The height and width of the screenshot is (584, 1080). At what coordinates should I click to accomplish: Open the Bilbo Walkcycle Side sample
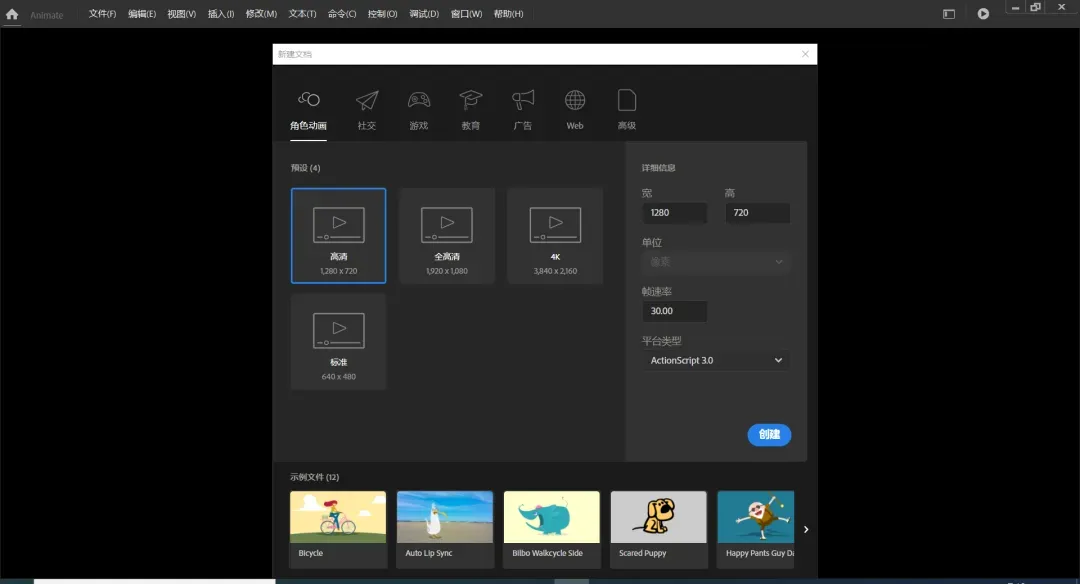point(552,529)
